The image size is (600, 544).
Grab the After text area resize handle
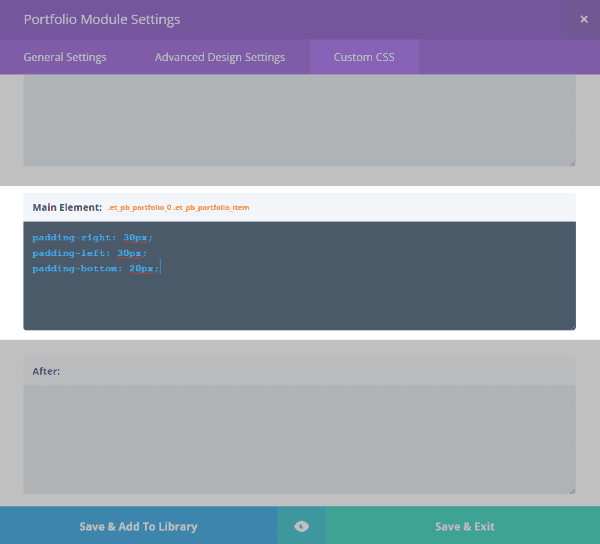pos(572,490)
